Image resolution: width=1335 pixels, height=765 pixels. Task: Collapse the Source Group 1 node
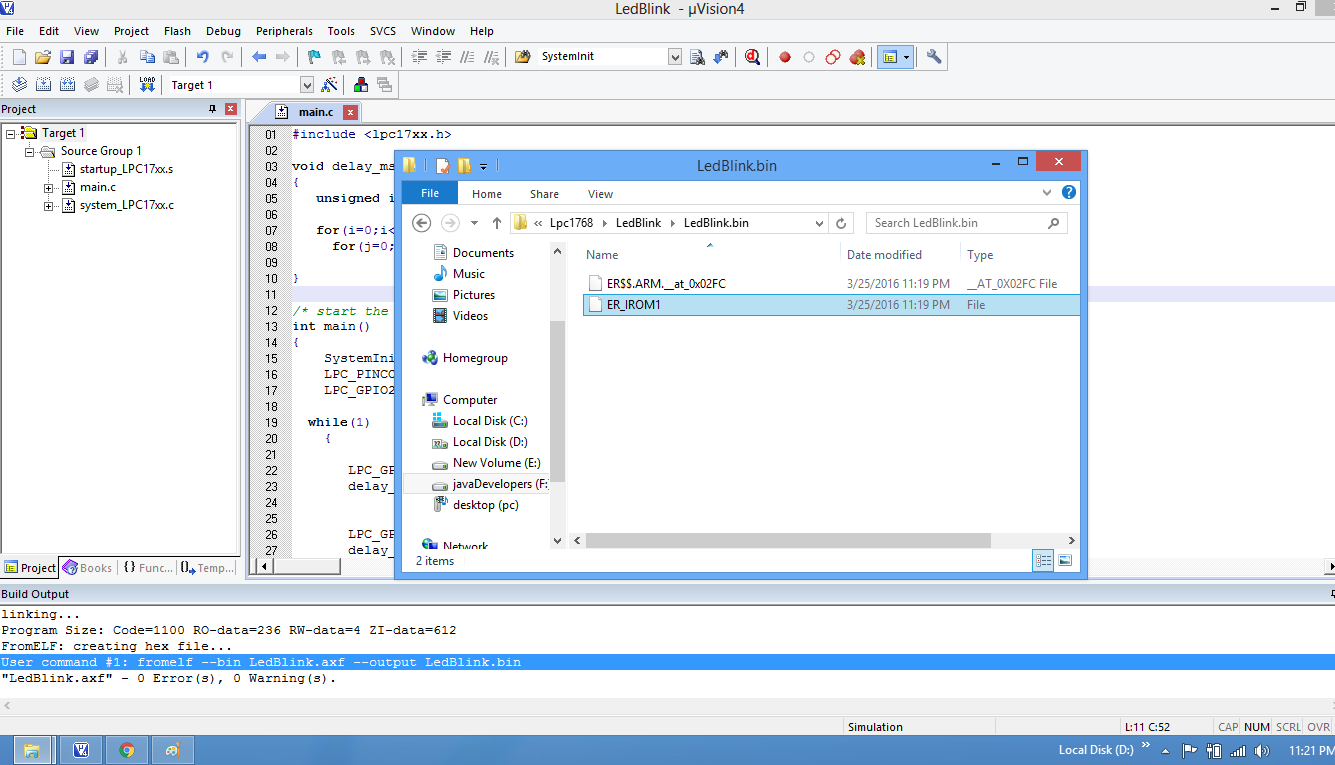[x=30, y=151]
